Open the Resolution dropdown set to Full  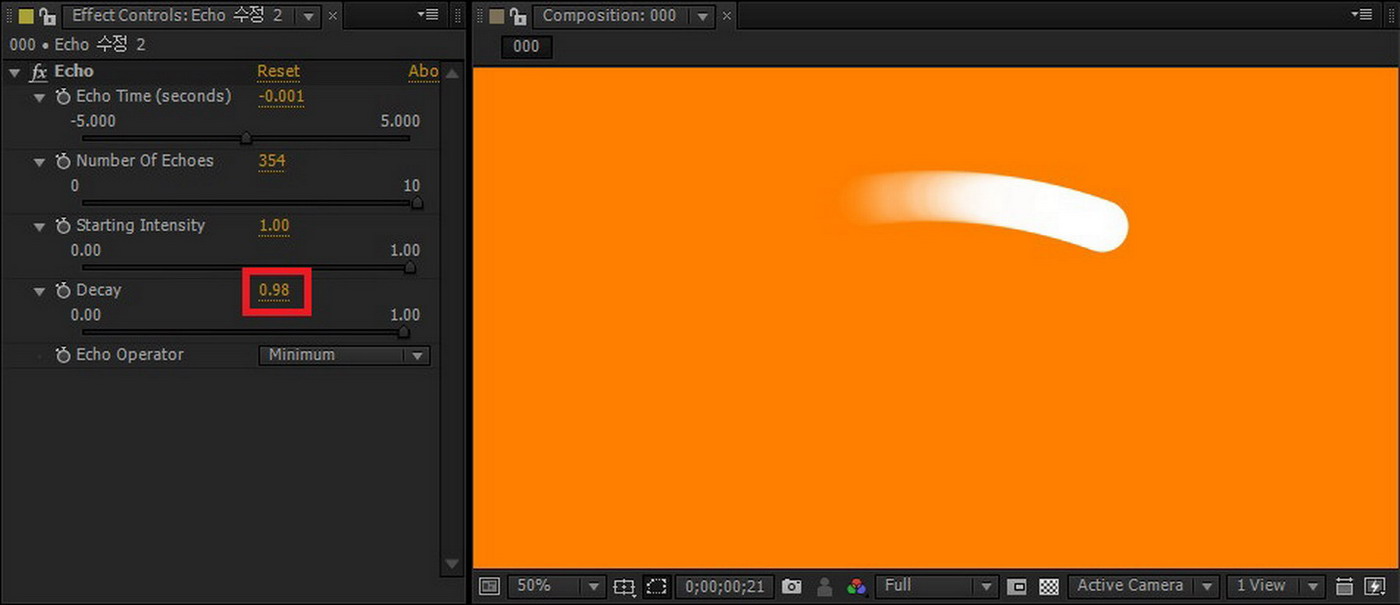coord(935,586)
